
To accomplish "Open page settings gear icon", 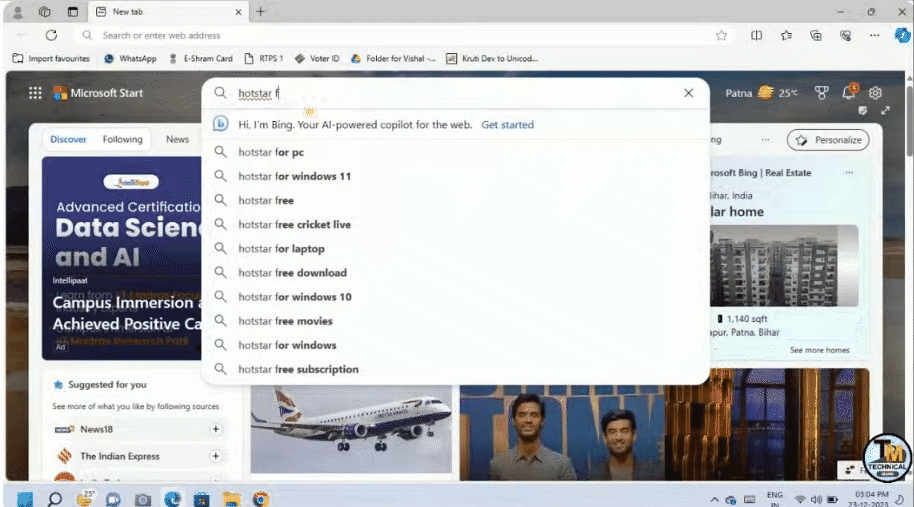I will coord(875,93).
